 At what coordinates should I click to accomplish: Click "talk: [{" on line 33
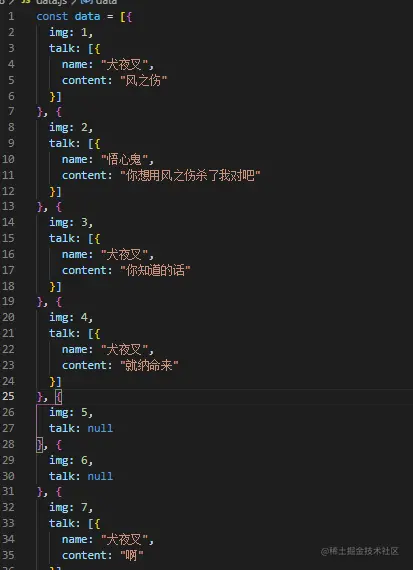[x=75, y=523]
